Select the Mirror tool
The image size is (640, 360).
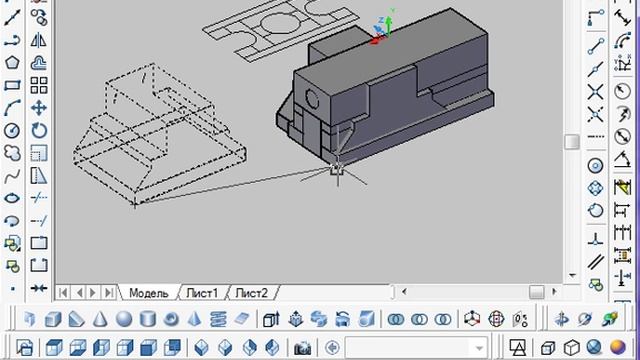tap(39, 40)
